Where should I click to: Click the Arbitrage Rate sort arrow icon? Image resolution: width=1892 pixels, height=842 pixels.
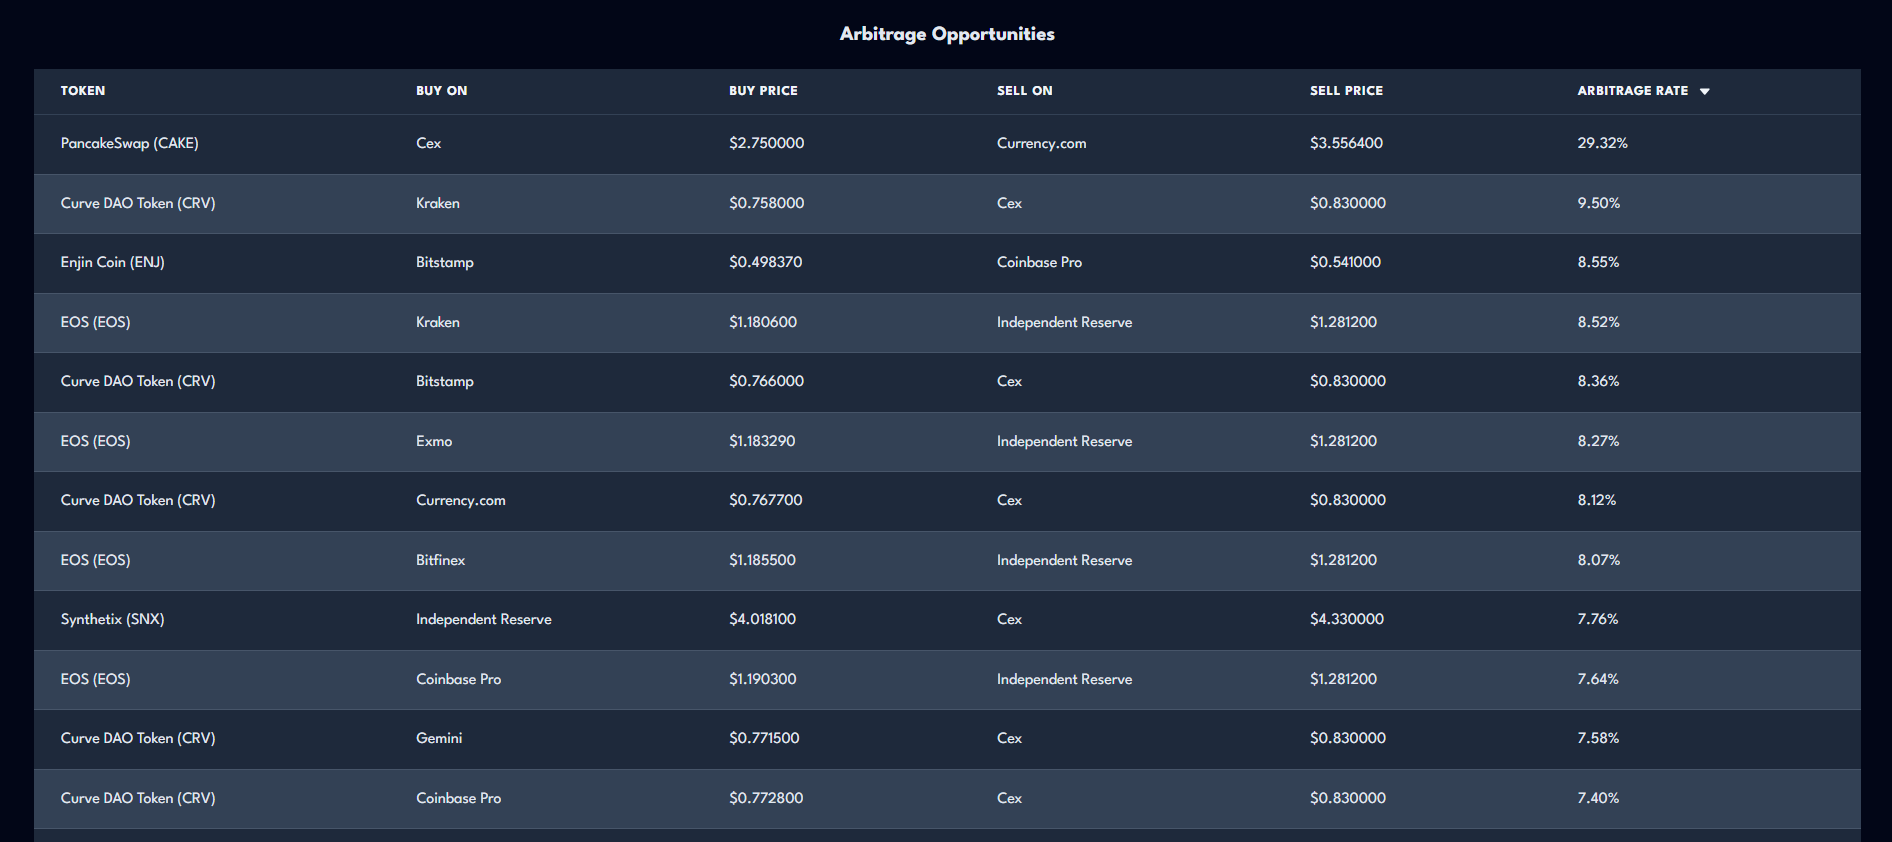coord(1705,91)
